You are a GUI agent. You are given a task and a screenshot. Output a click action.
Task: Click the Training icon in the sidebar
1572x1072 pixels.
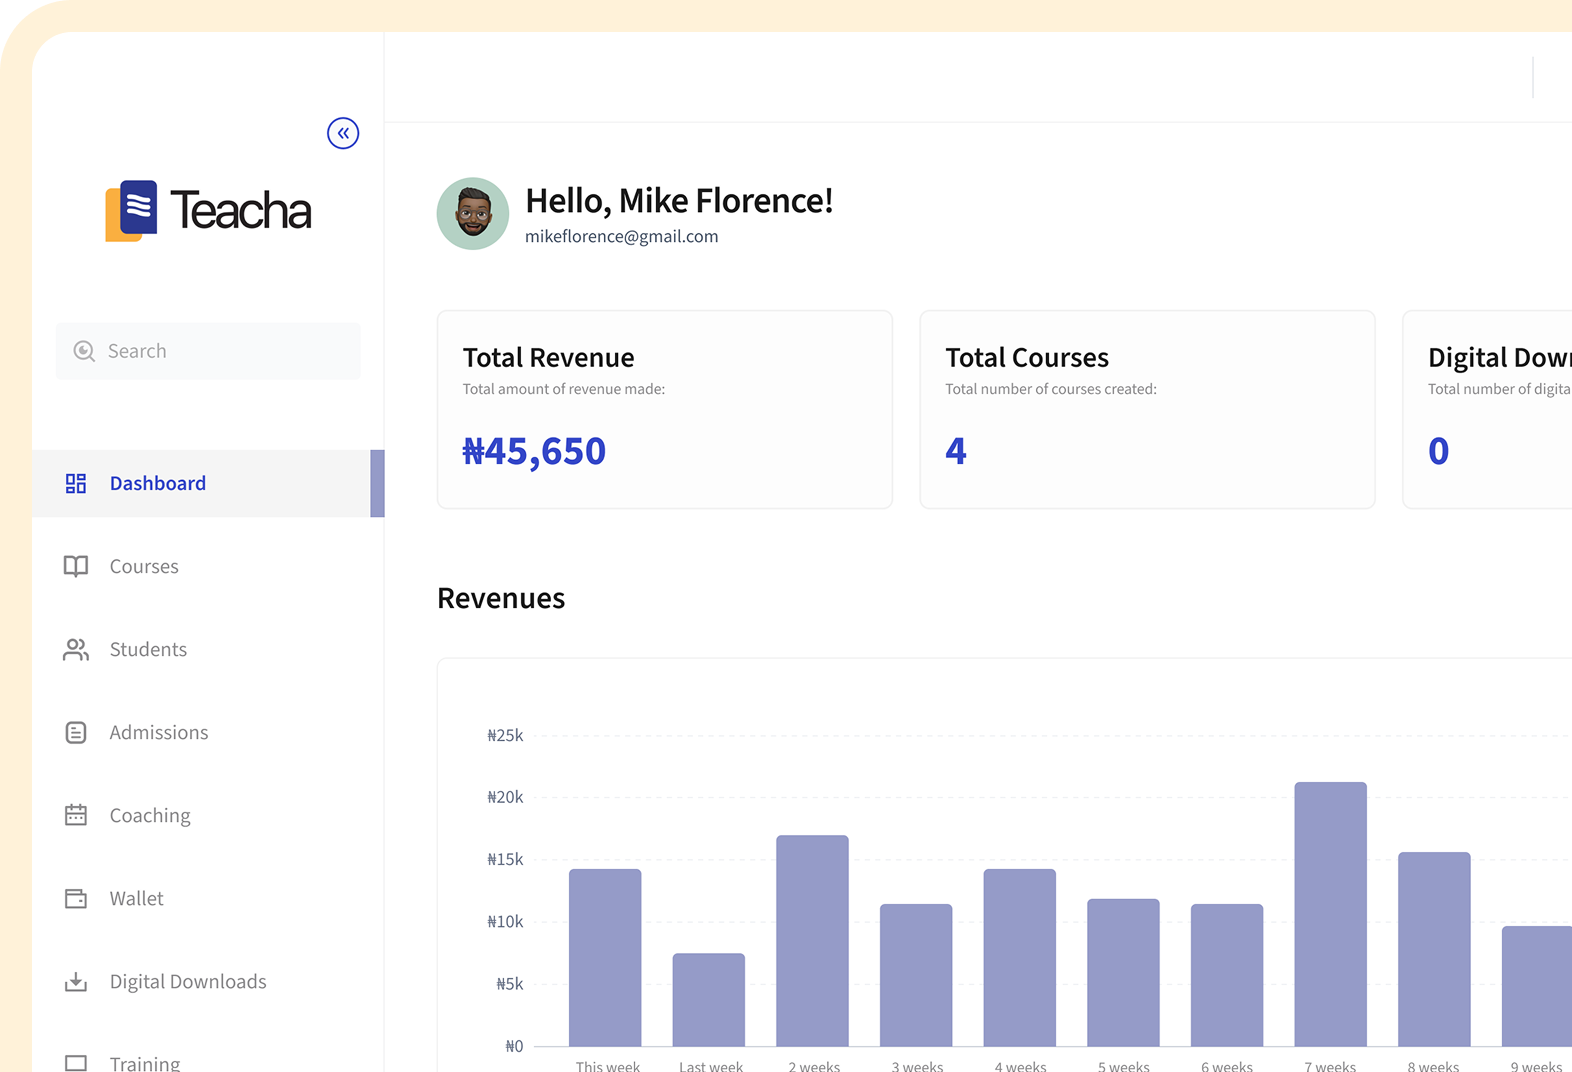point(76,1063)
